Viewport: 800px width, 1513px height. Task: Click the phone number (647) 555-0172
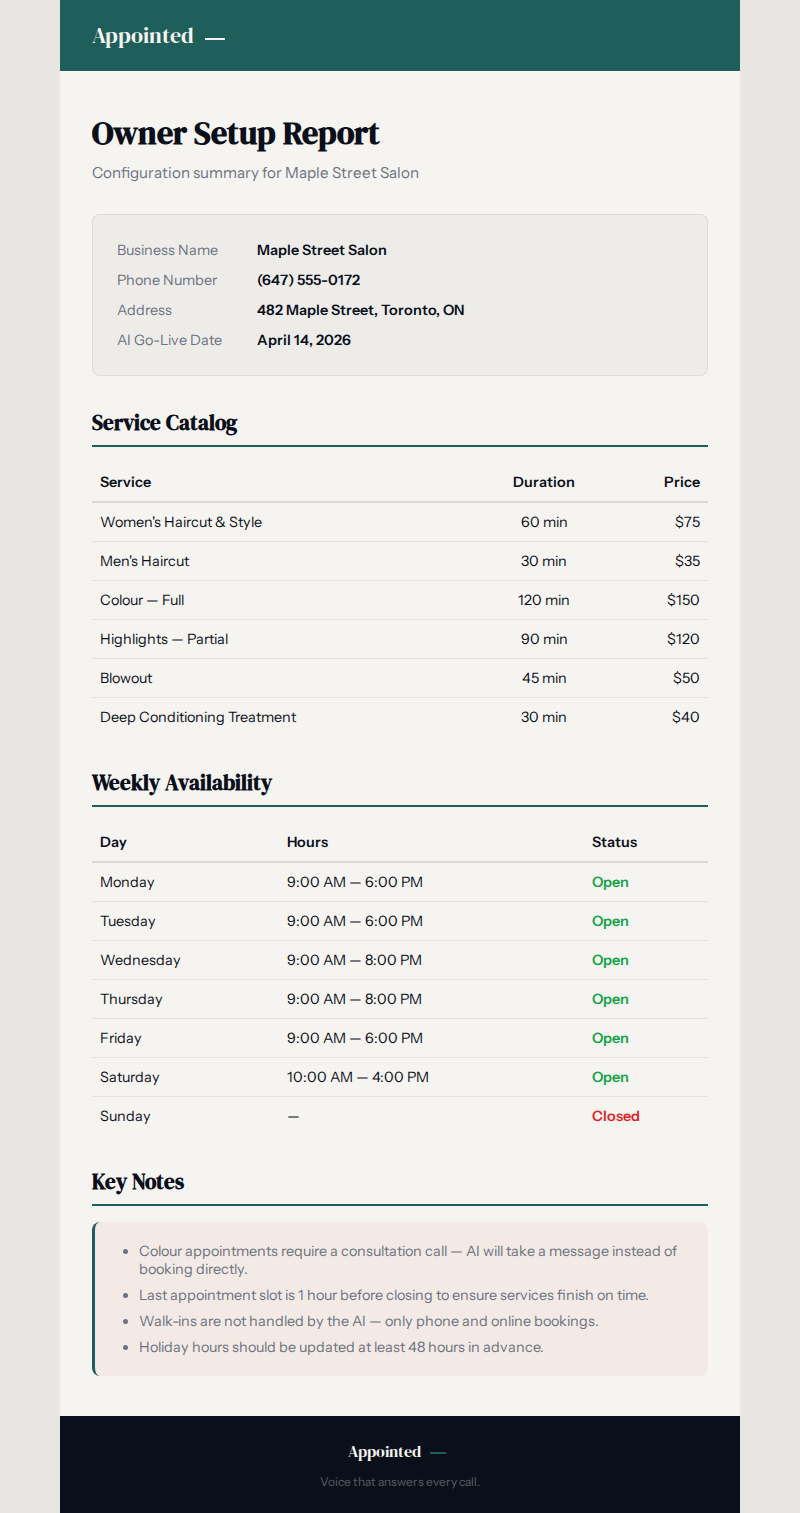[308, 280]
